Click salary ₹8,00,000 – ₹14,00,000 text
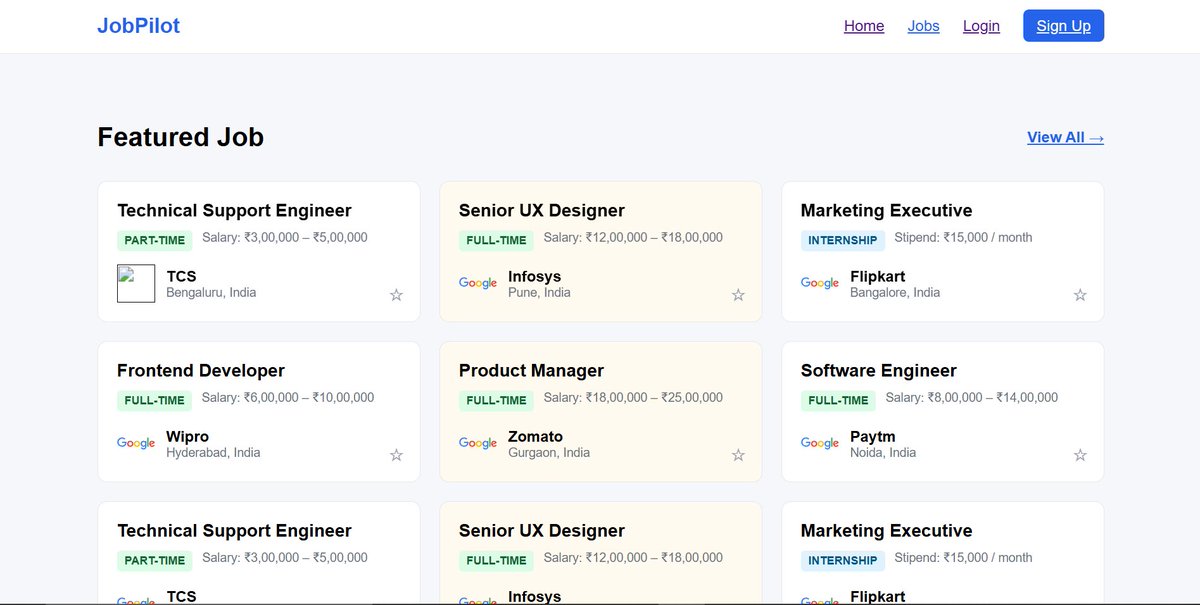The image size is (1200, 605). (x=972, y=397)
